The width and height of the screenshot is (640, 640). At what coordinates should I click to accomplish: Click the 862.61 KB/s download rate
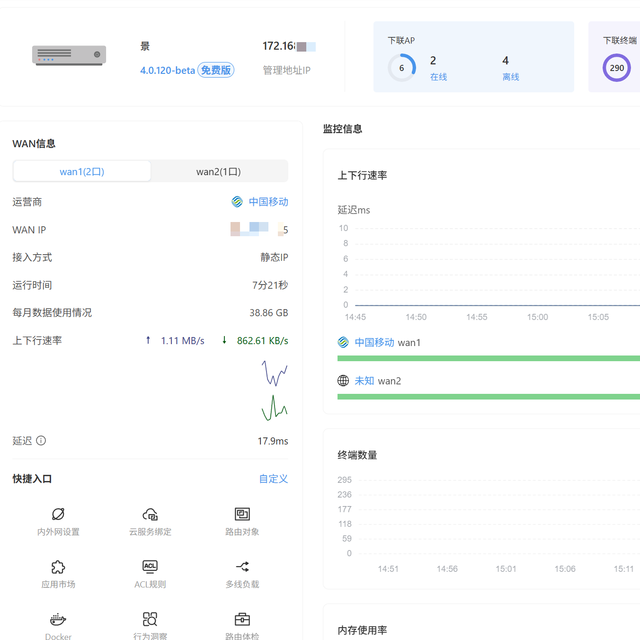point(262,340)
